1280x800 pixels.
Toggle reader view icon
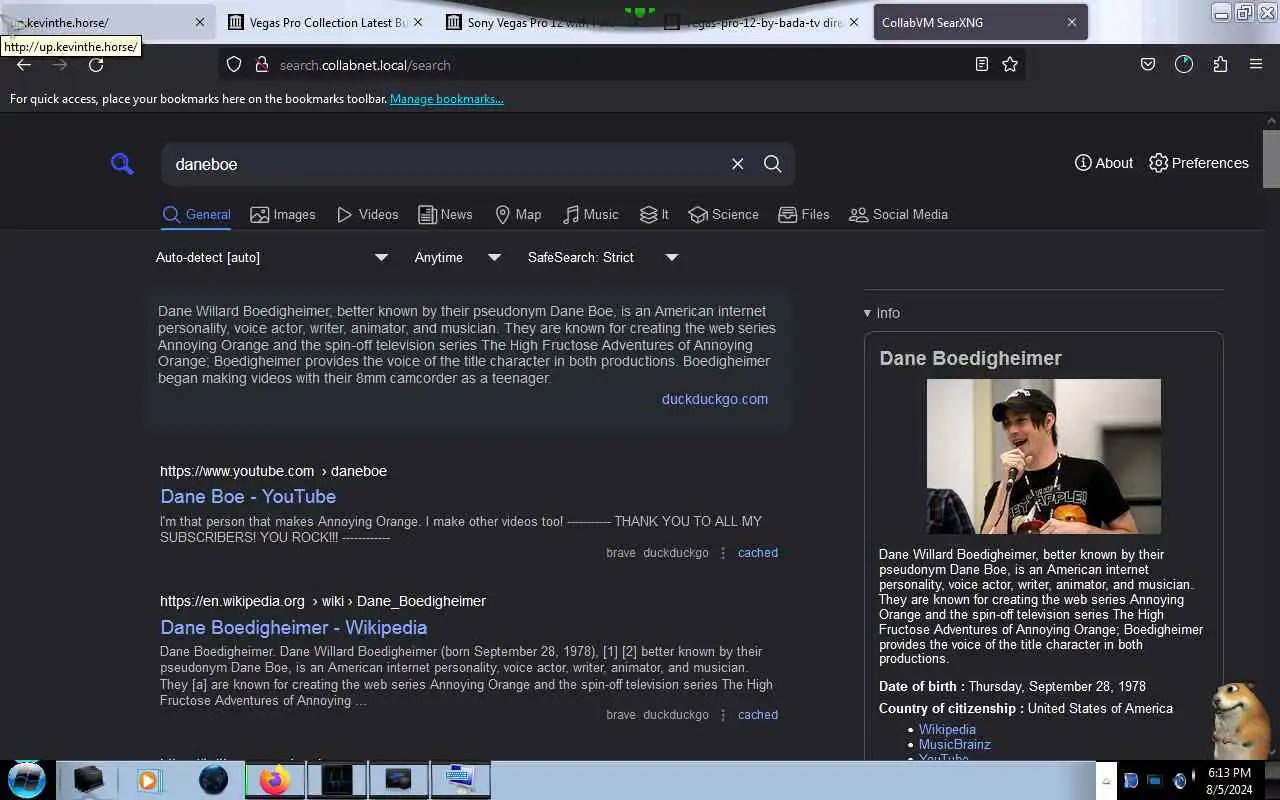tap(982, 64)
